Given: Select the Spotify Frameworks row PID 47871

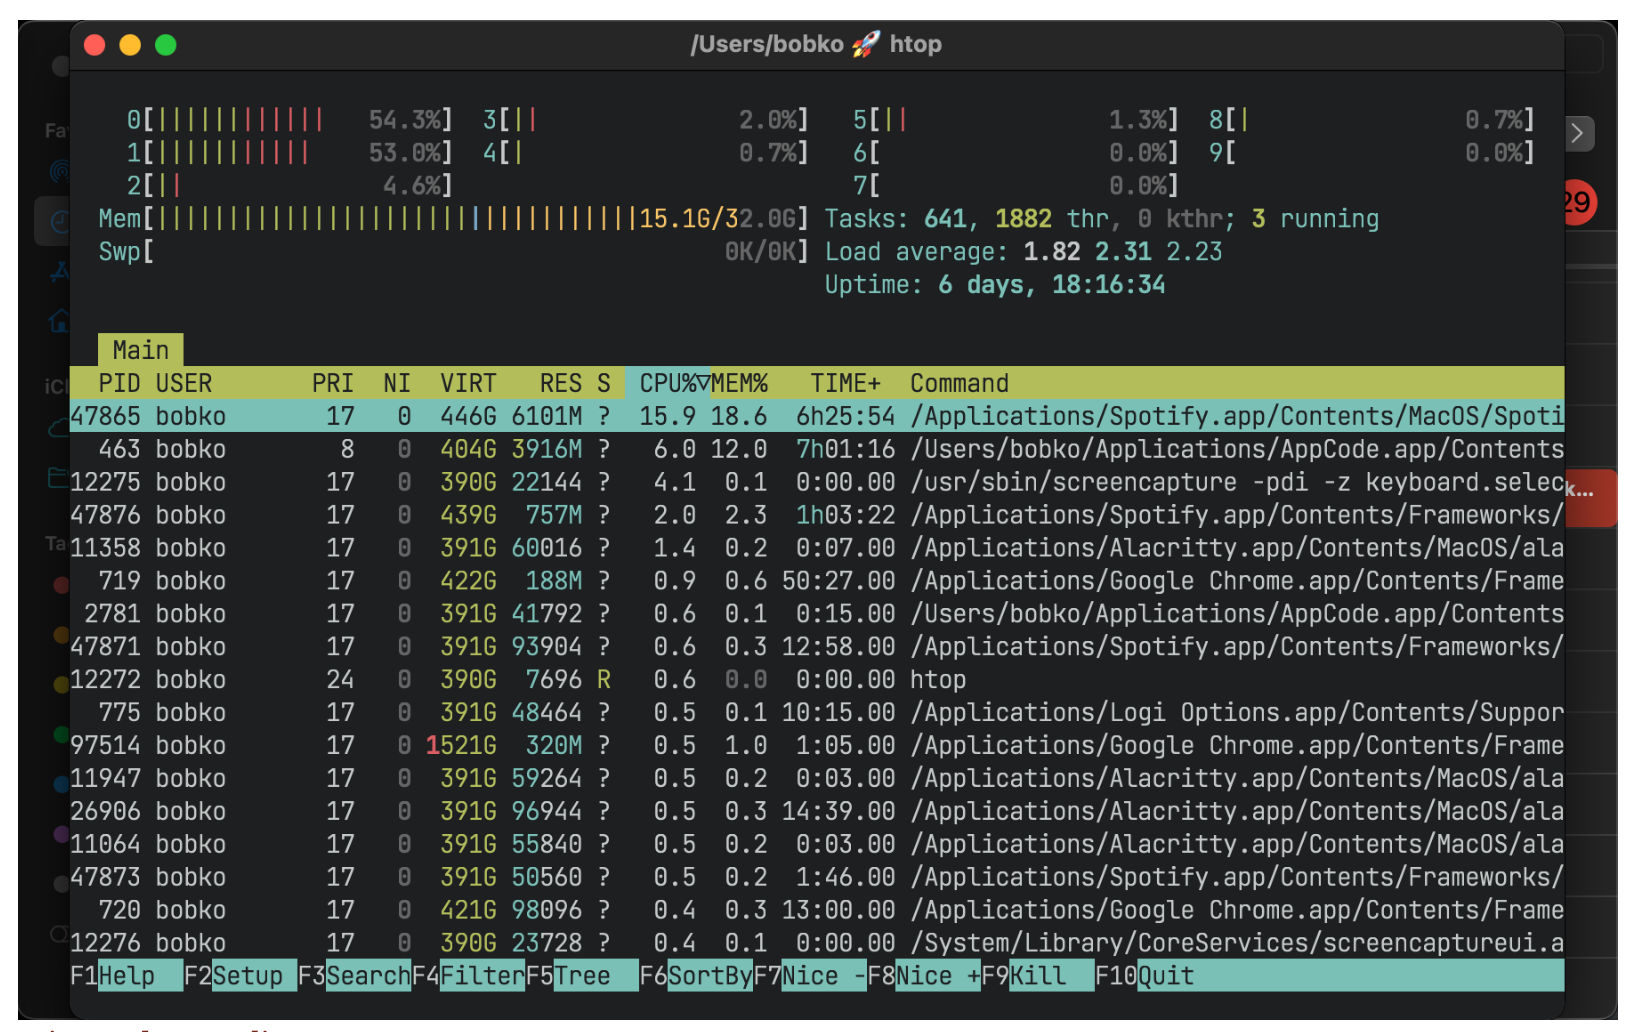Looking at the screenshot, I should [x=817, y=647].
